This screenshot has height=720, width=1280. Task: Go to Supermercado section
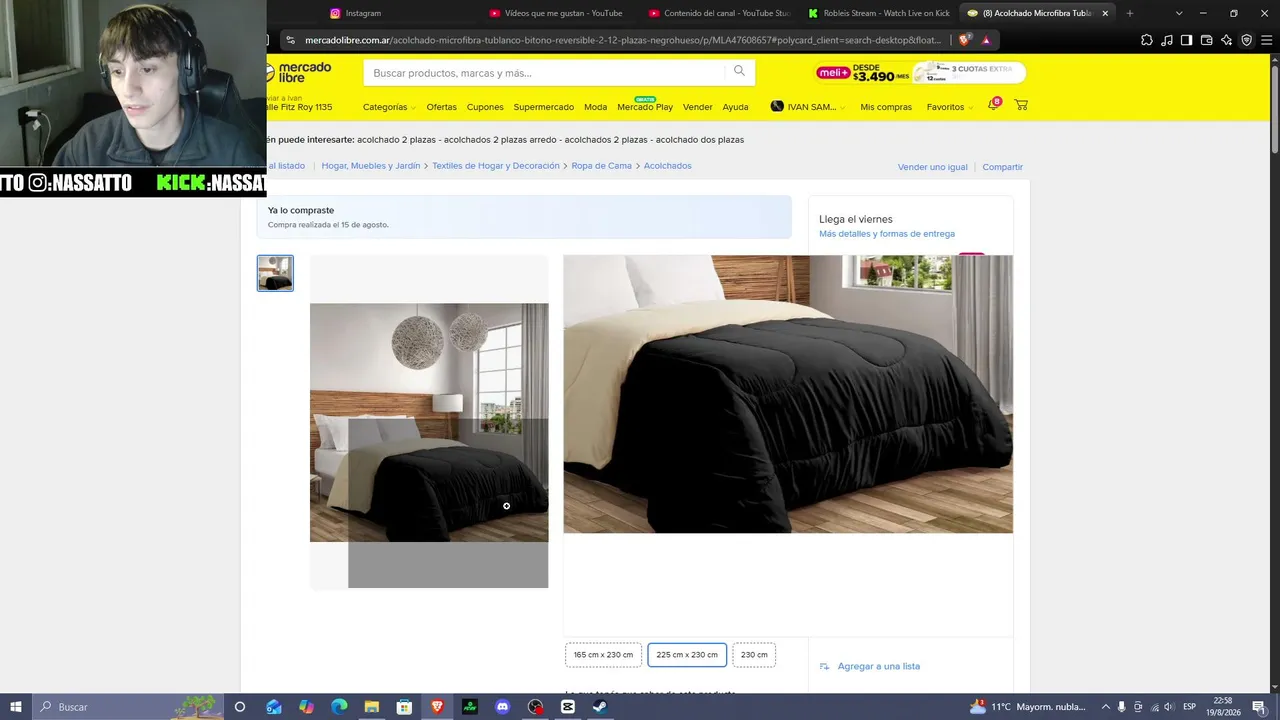tap(544, 107)
